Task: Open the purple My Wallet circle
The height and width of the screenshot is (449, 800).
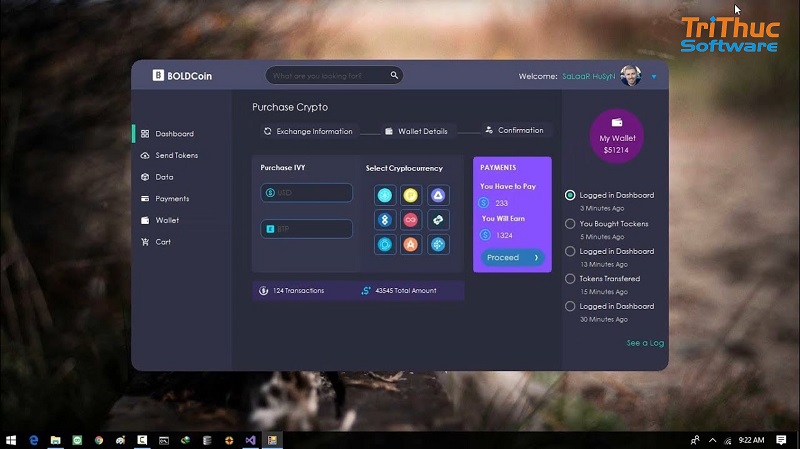Action: pyautogui.click(x=617, y=143)
